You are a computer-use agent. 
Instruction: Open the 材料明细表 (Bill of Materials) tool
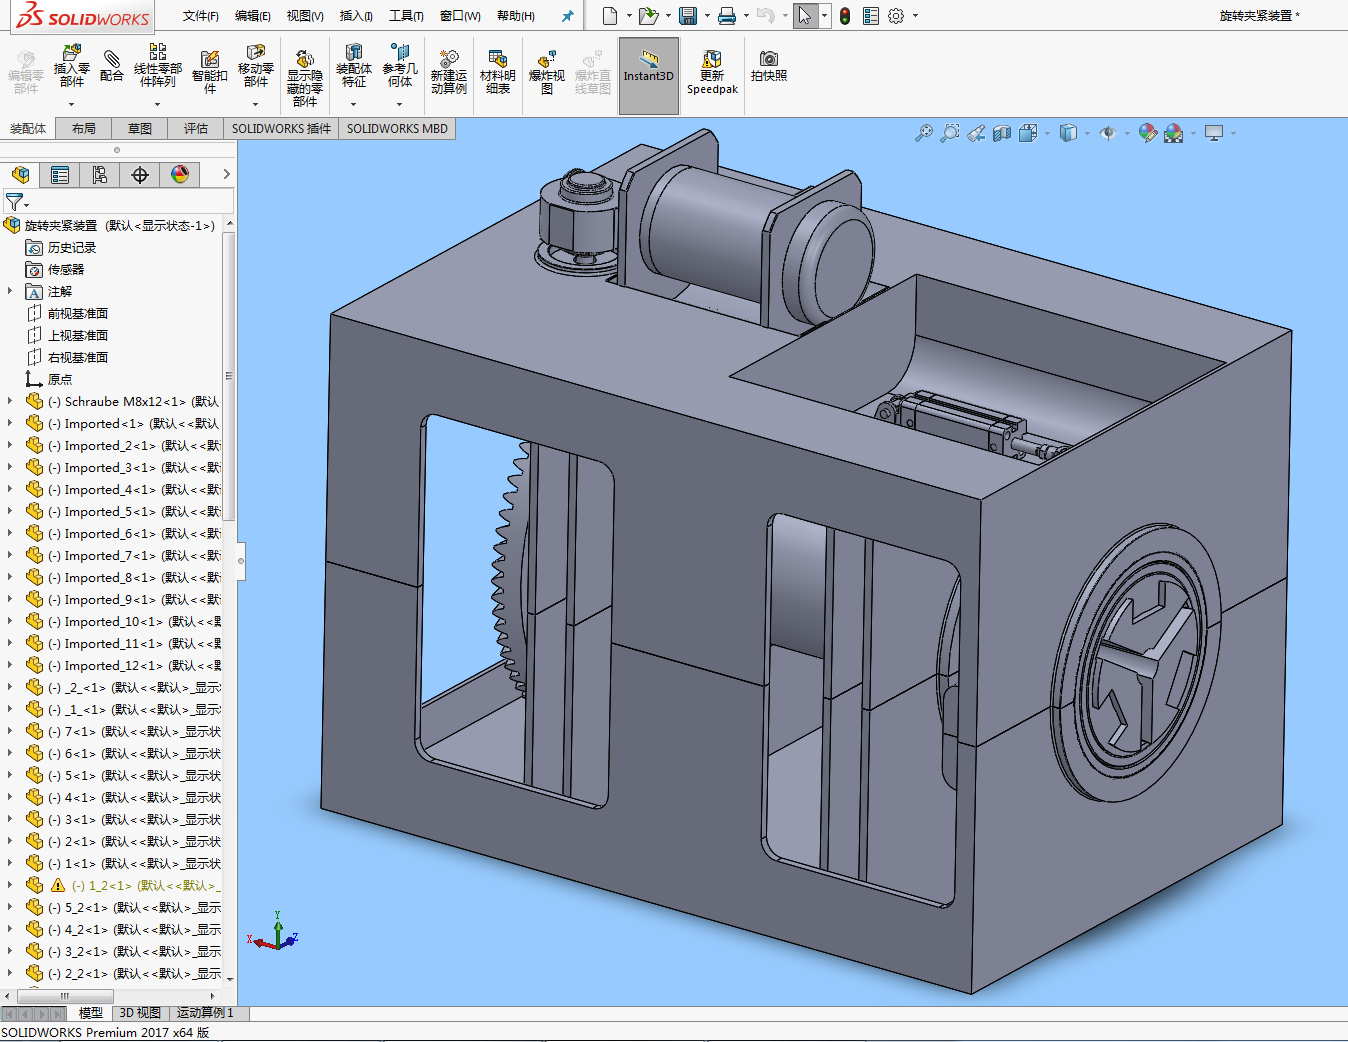click(497, 64)
